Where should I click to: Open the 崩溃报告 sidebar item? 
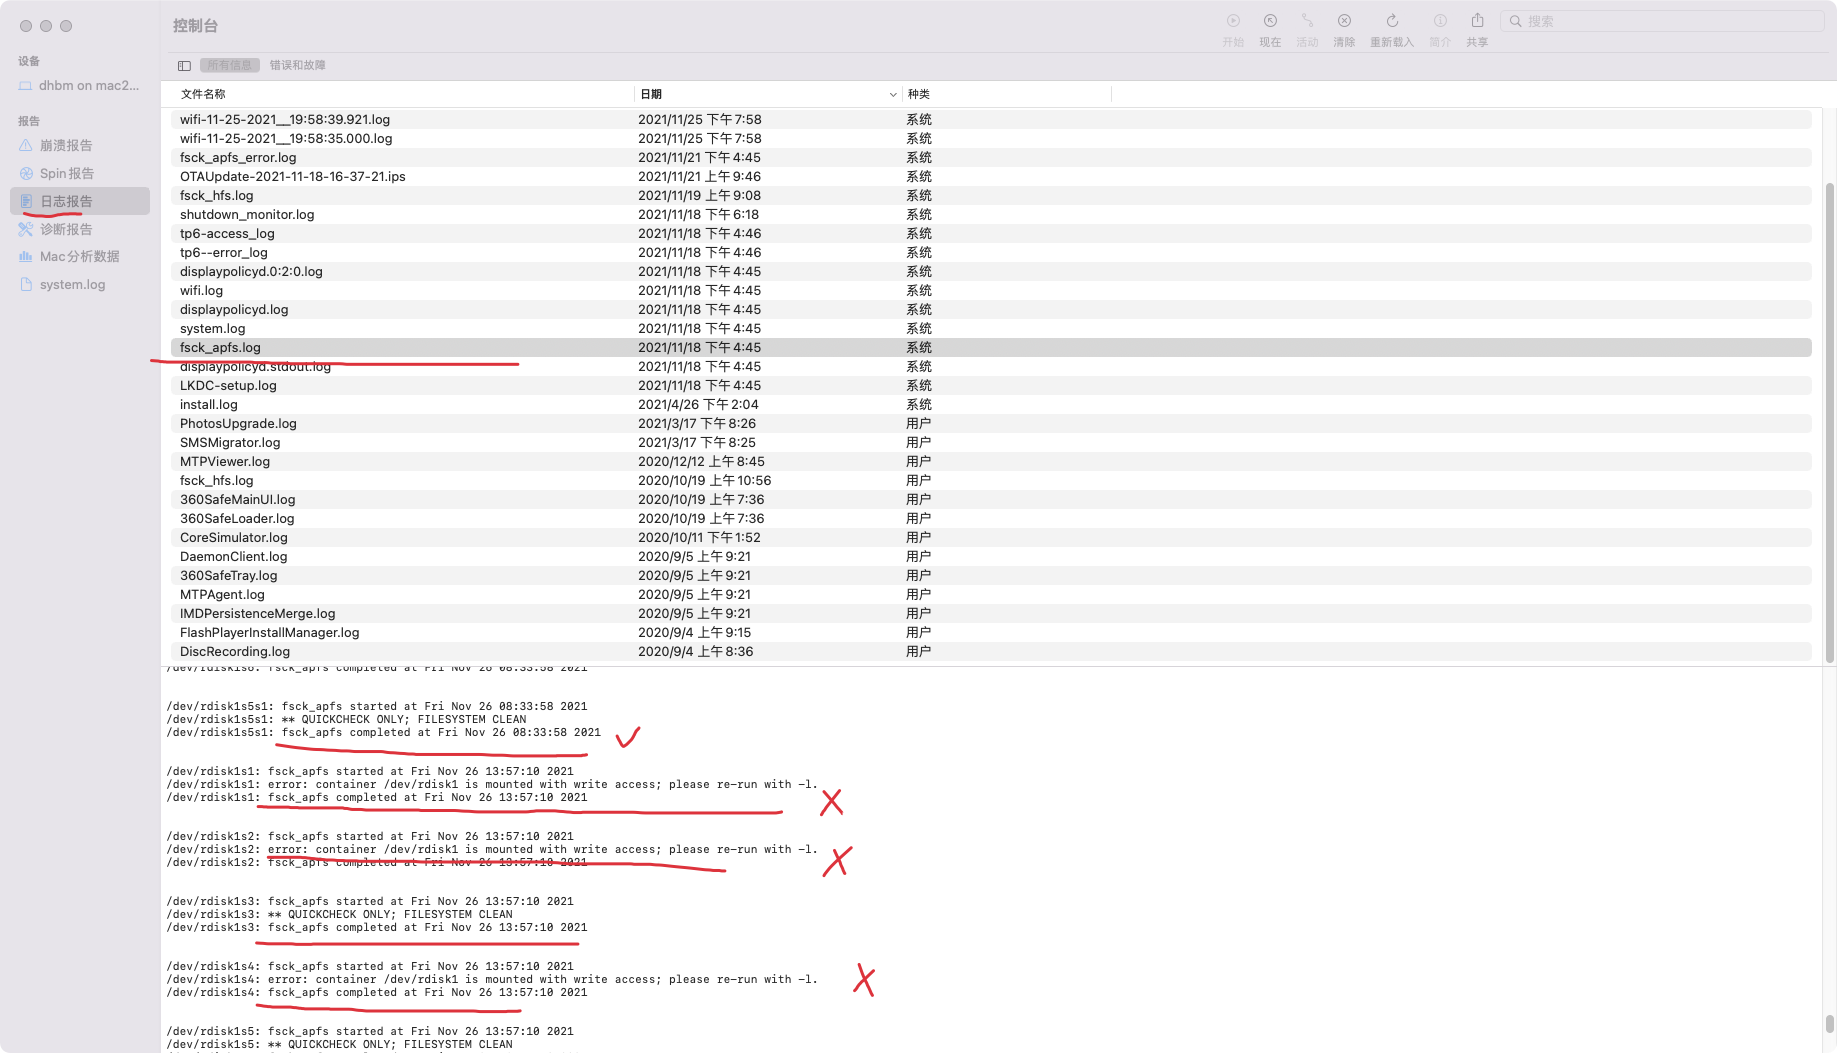[80, 146]
